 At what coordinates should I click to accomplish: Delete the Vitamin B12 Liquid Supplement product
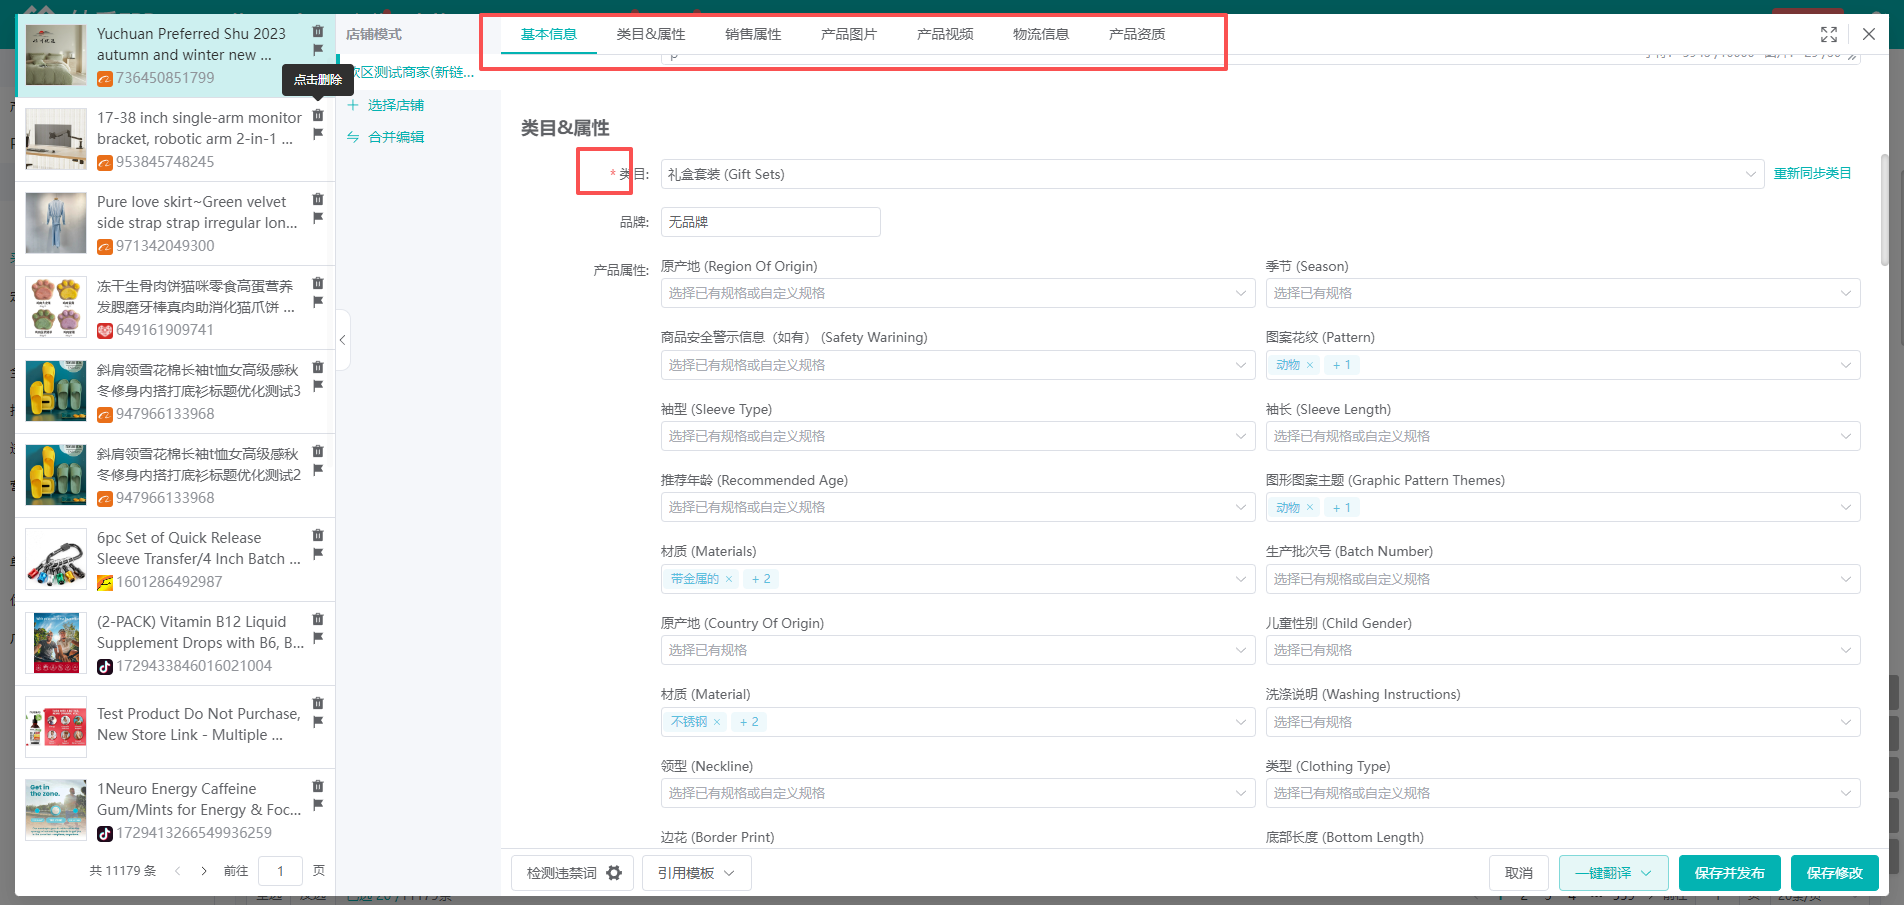point(318,619)
